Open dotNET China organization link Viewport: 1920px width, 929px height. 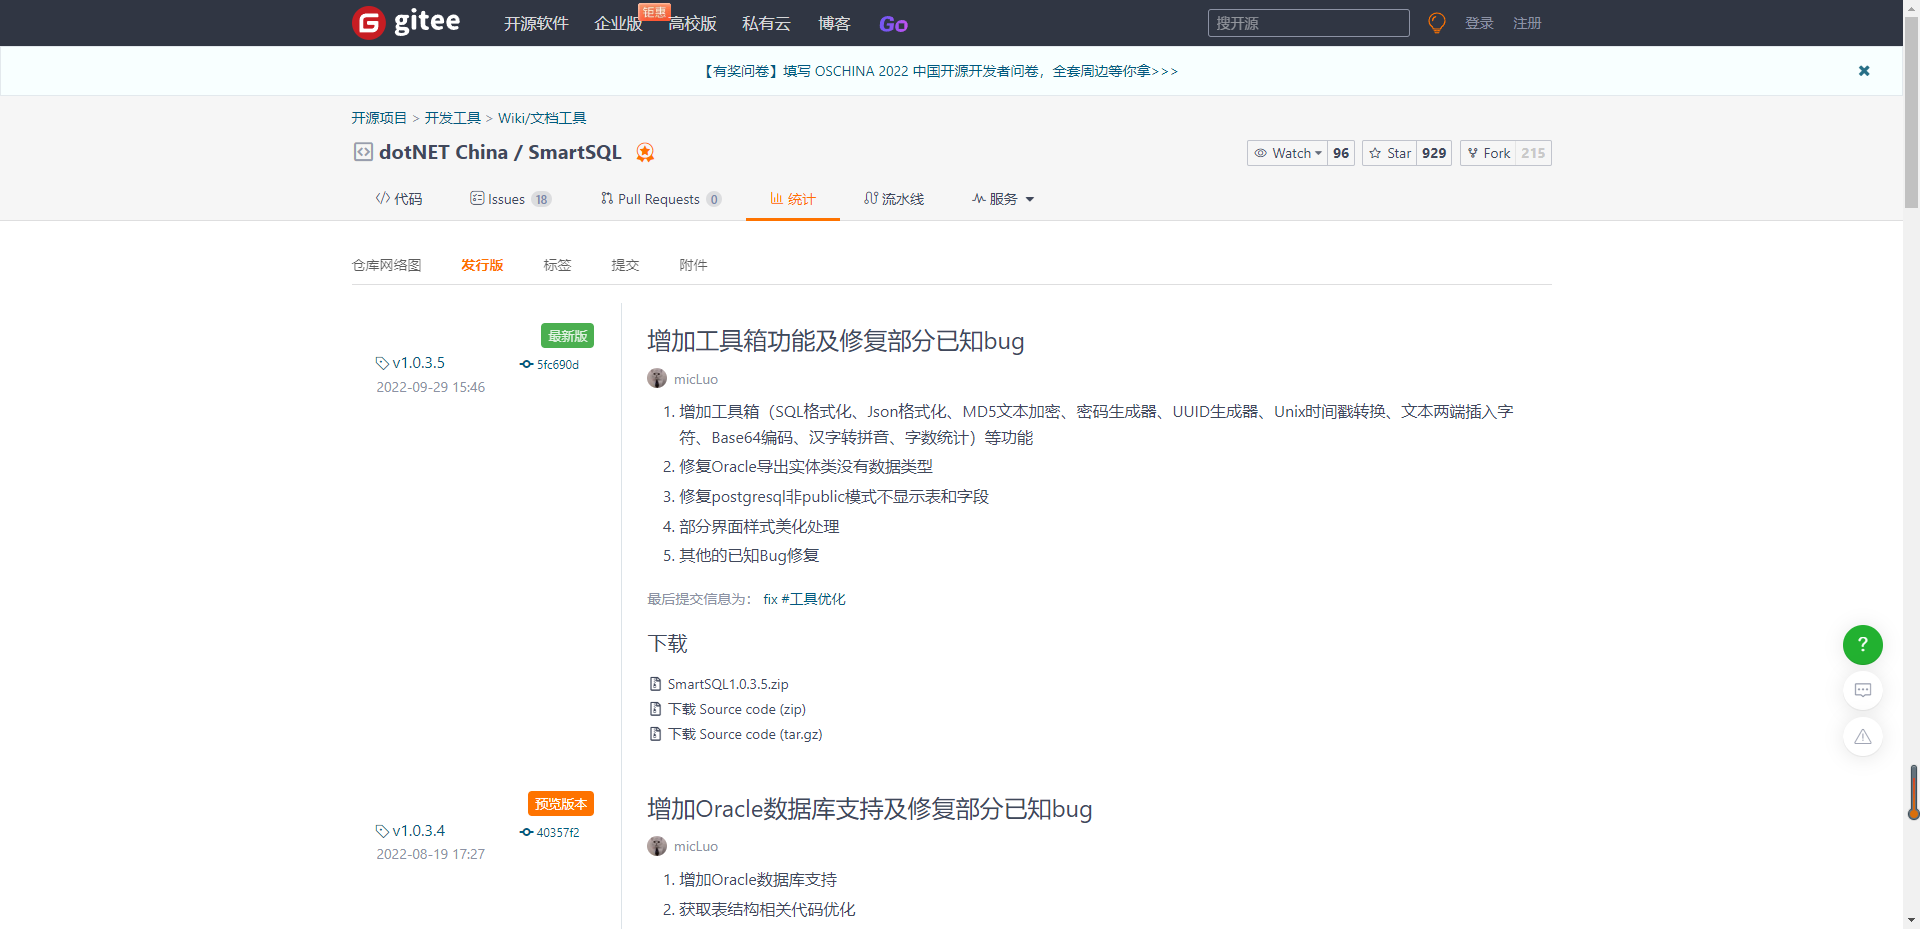(443, 152)
